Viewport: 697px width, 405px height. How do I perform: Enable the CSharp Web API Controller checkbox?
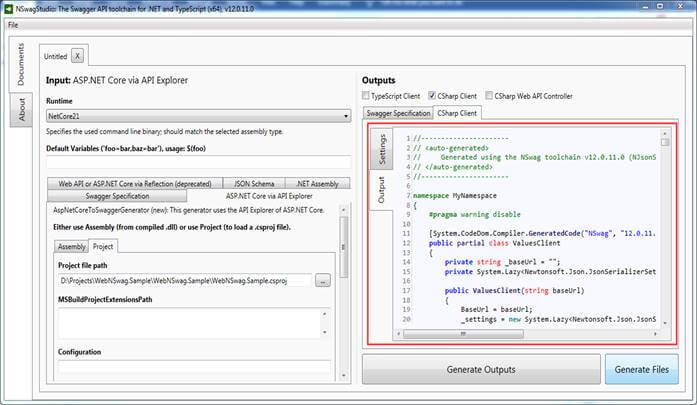point(489,96)
